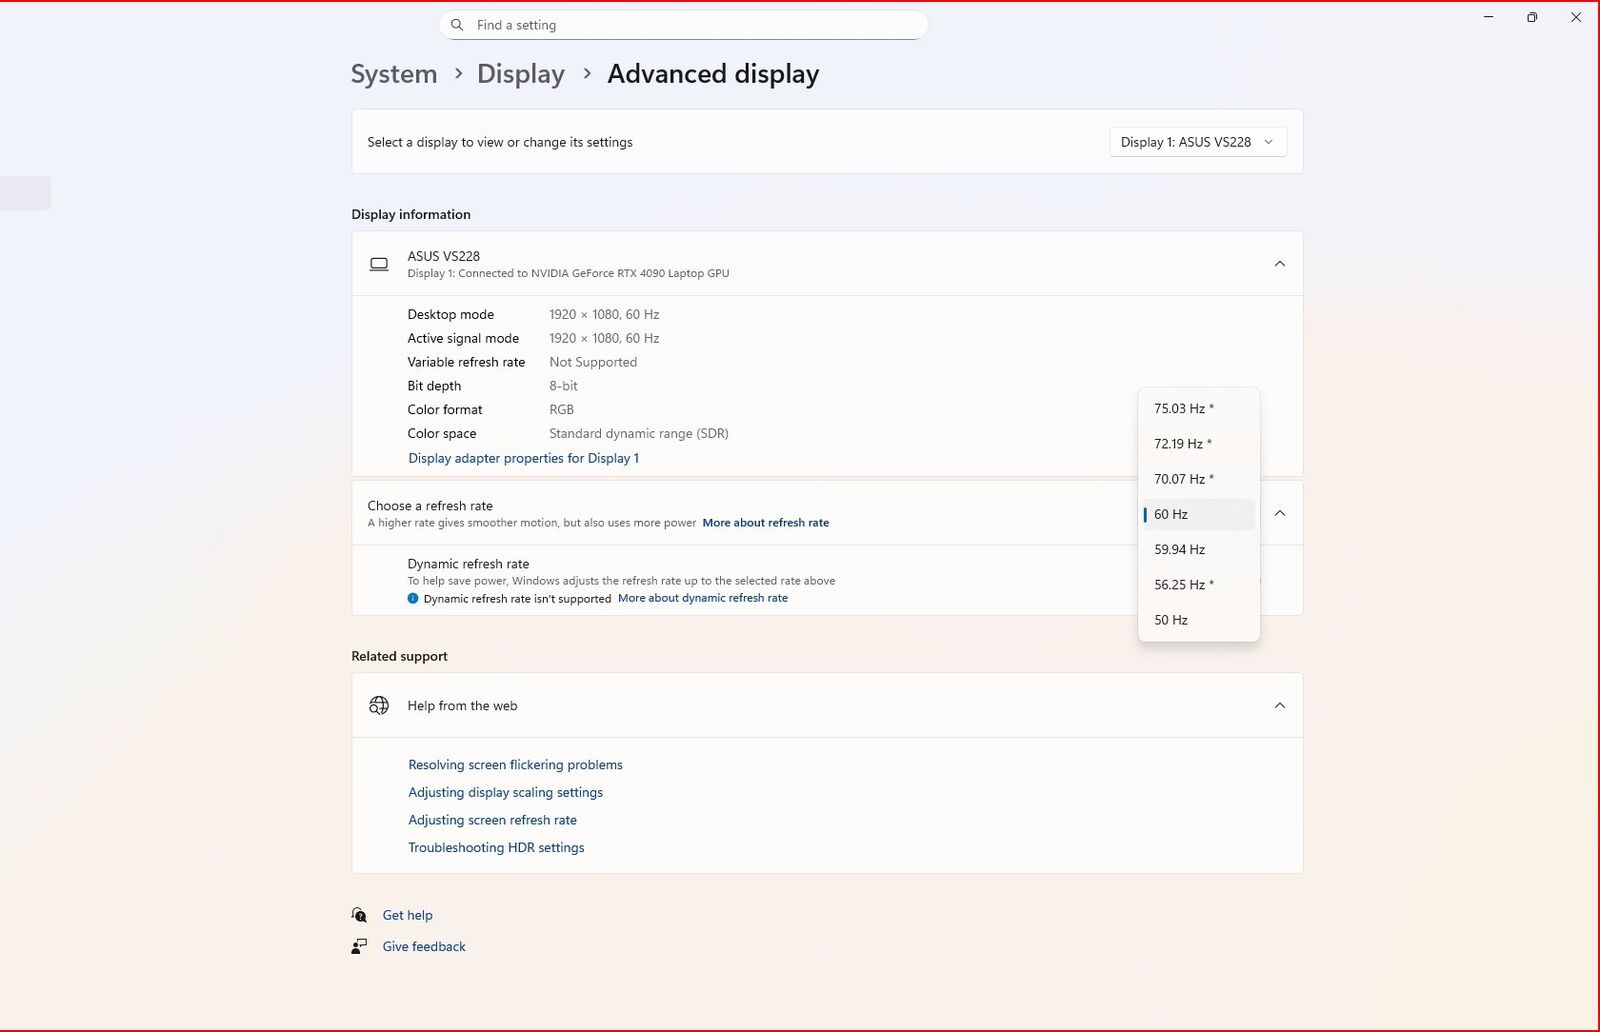Click the search magnifier icon
Image resolution: width=1600 pixels, height=1032 pixels.
click(457, 25)
